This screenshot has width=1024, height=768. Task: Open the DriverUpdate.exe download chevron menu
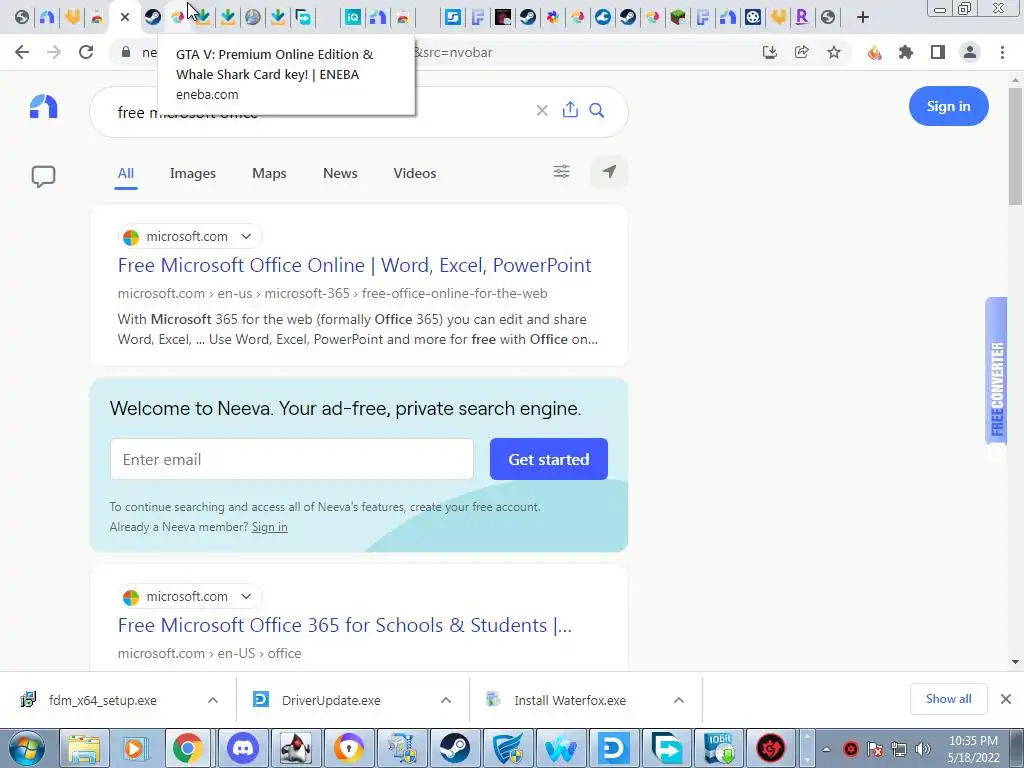pyautogui.click(x=446, y=700)
